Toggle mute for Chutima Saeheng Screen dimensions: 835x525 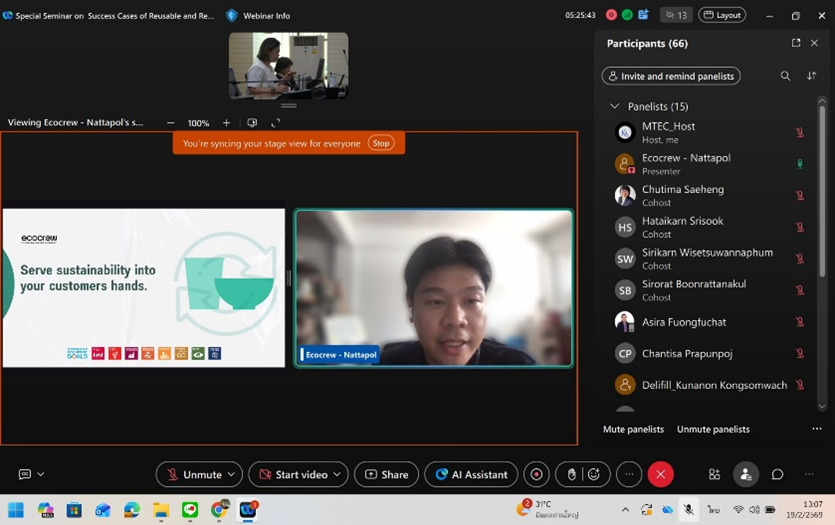(x=799, y=196)
